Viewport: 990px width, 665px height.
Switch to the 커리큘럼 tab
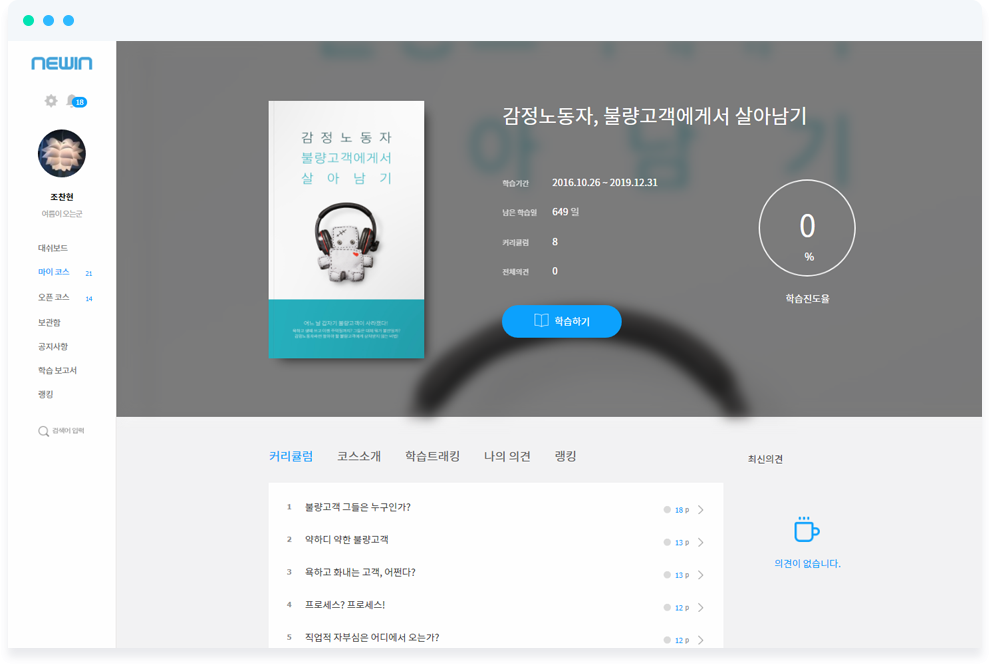click(x=290, y=456)
